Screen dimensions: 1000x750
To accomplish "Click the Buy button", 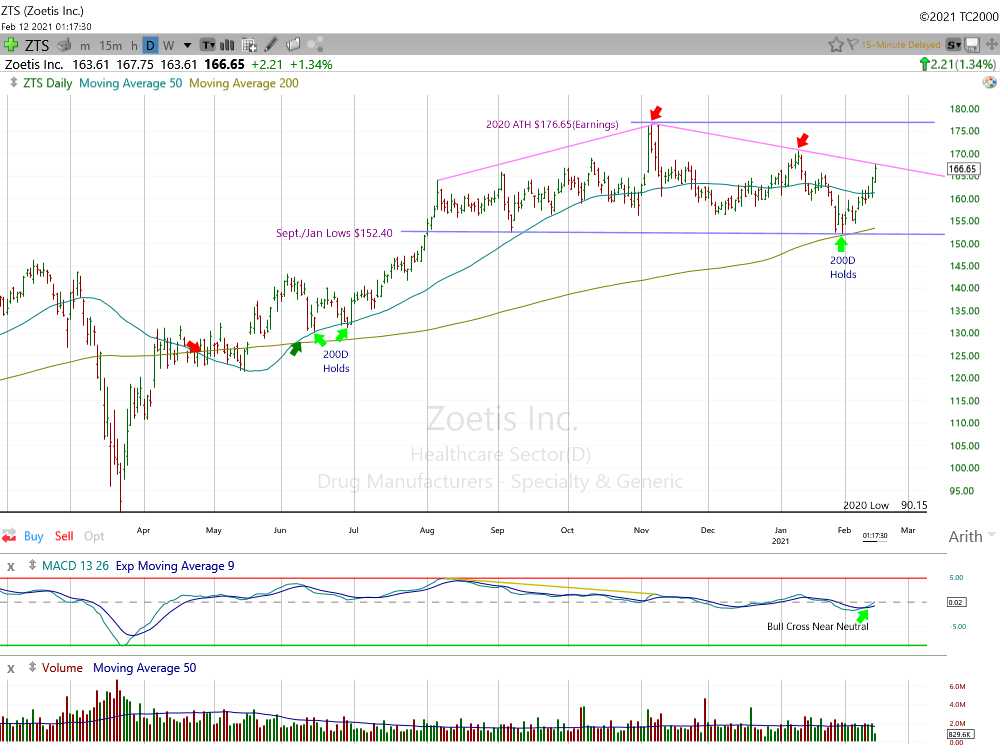I will tap(34, 536).
